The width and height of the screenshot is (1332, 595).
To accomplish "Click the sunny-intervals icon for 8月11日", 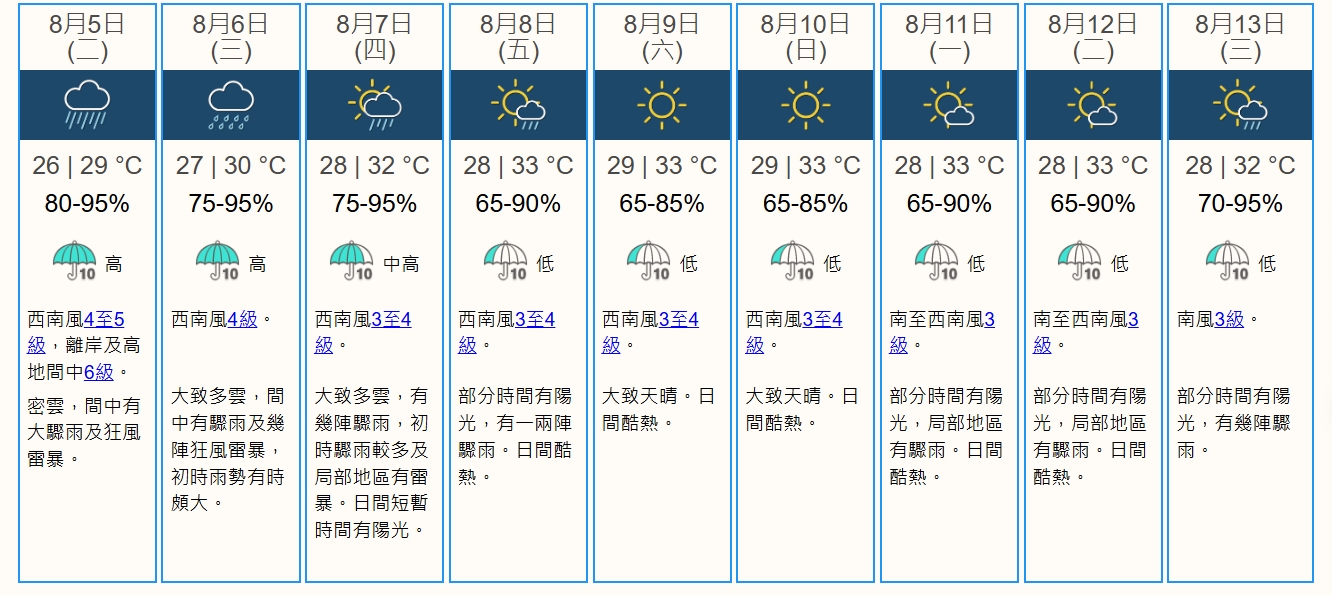I will 949,105.
